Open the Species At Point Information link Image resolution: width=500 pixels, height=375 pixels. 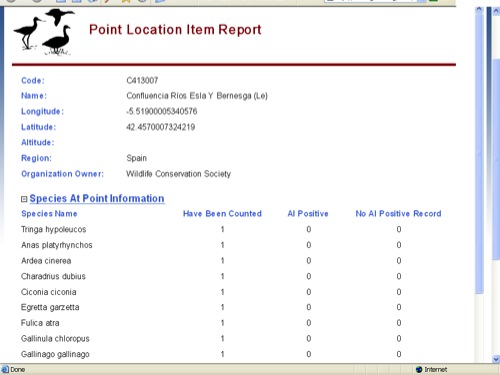click(x=97, y=198)
